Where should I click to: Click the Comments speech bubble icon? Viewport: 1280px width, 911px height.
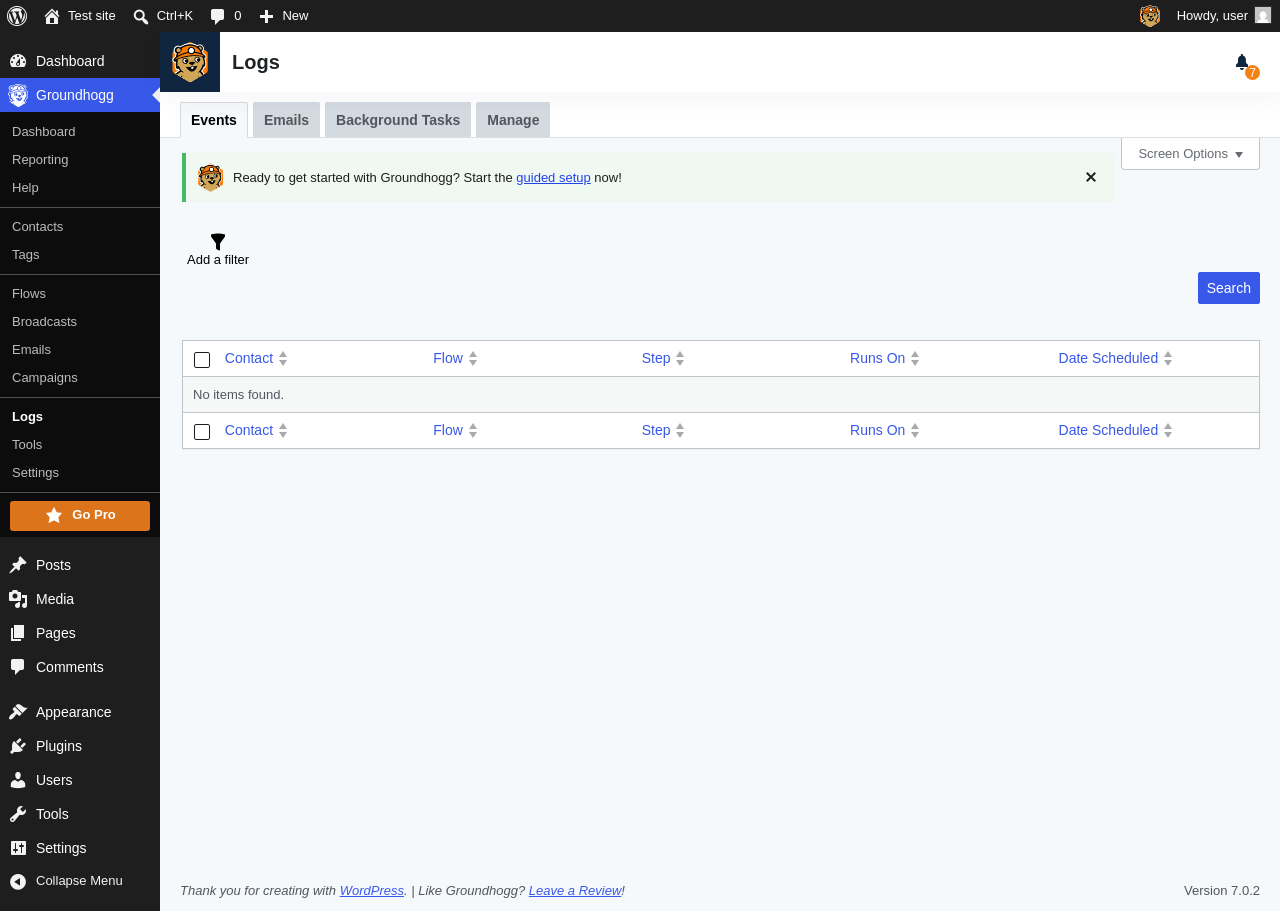[x=18, y=667]
